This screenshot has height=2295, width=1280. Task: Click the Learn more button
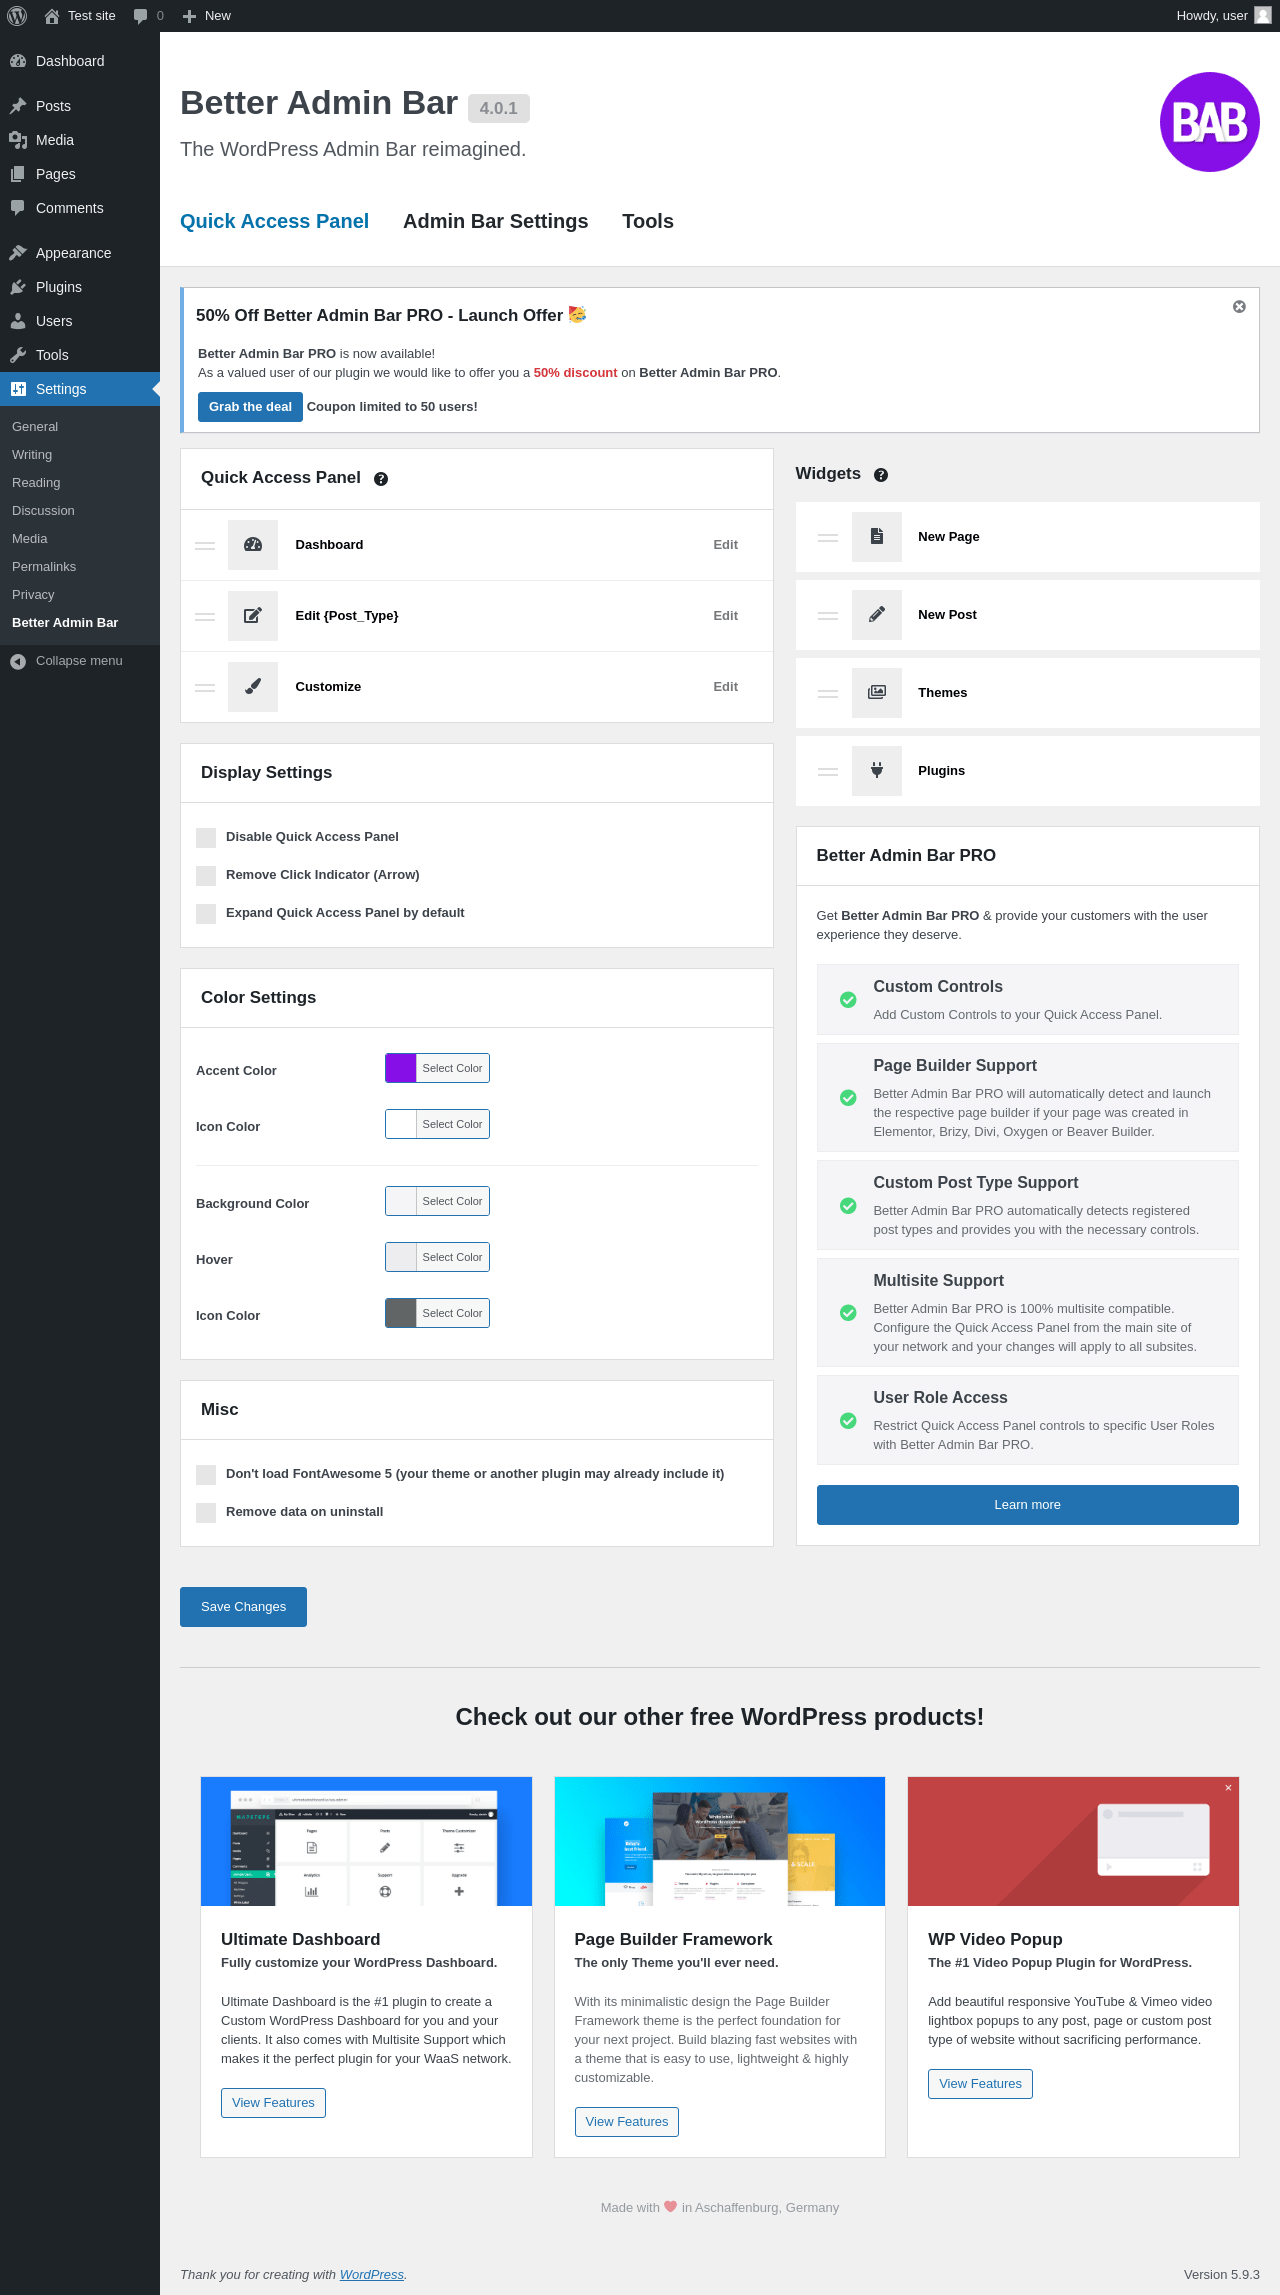click(1027, 1505)
